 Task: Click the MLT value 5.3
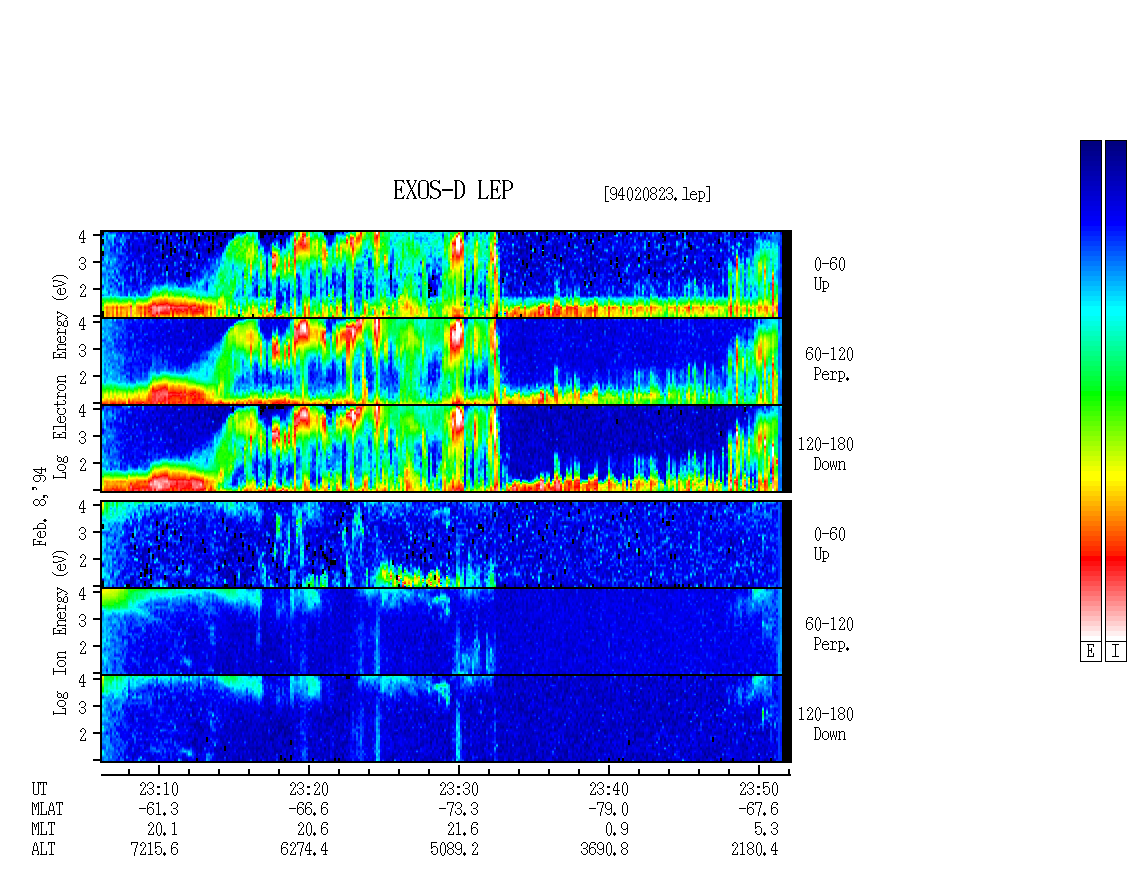tap(767, 830)
